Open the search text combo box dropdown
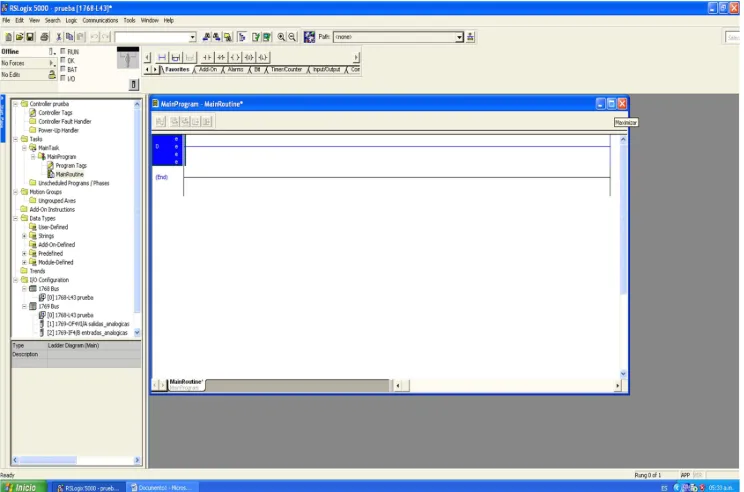 192,37
